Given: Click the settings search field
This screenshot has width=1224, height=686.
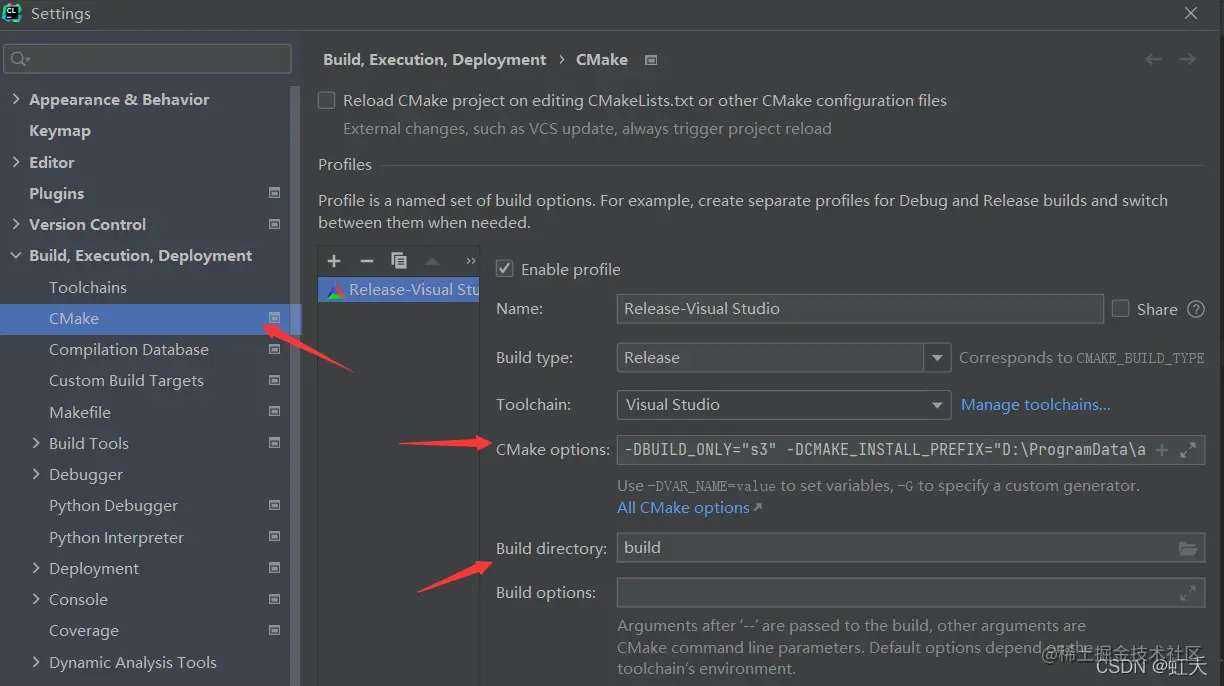Looking at the screenshot, I should (148, 59).
